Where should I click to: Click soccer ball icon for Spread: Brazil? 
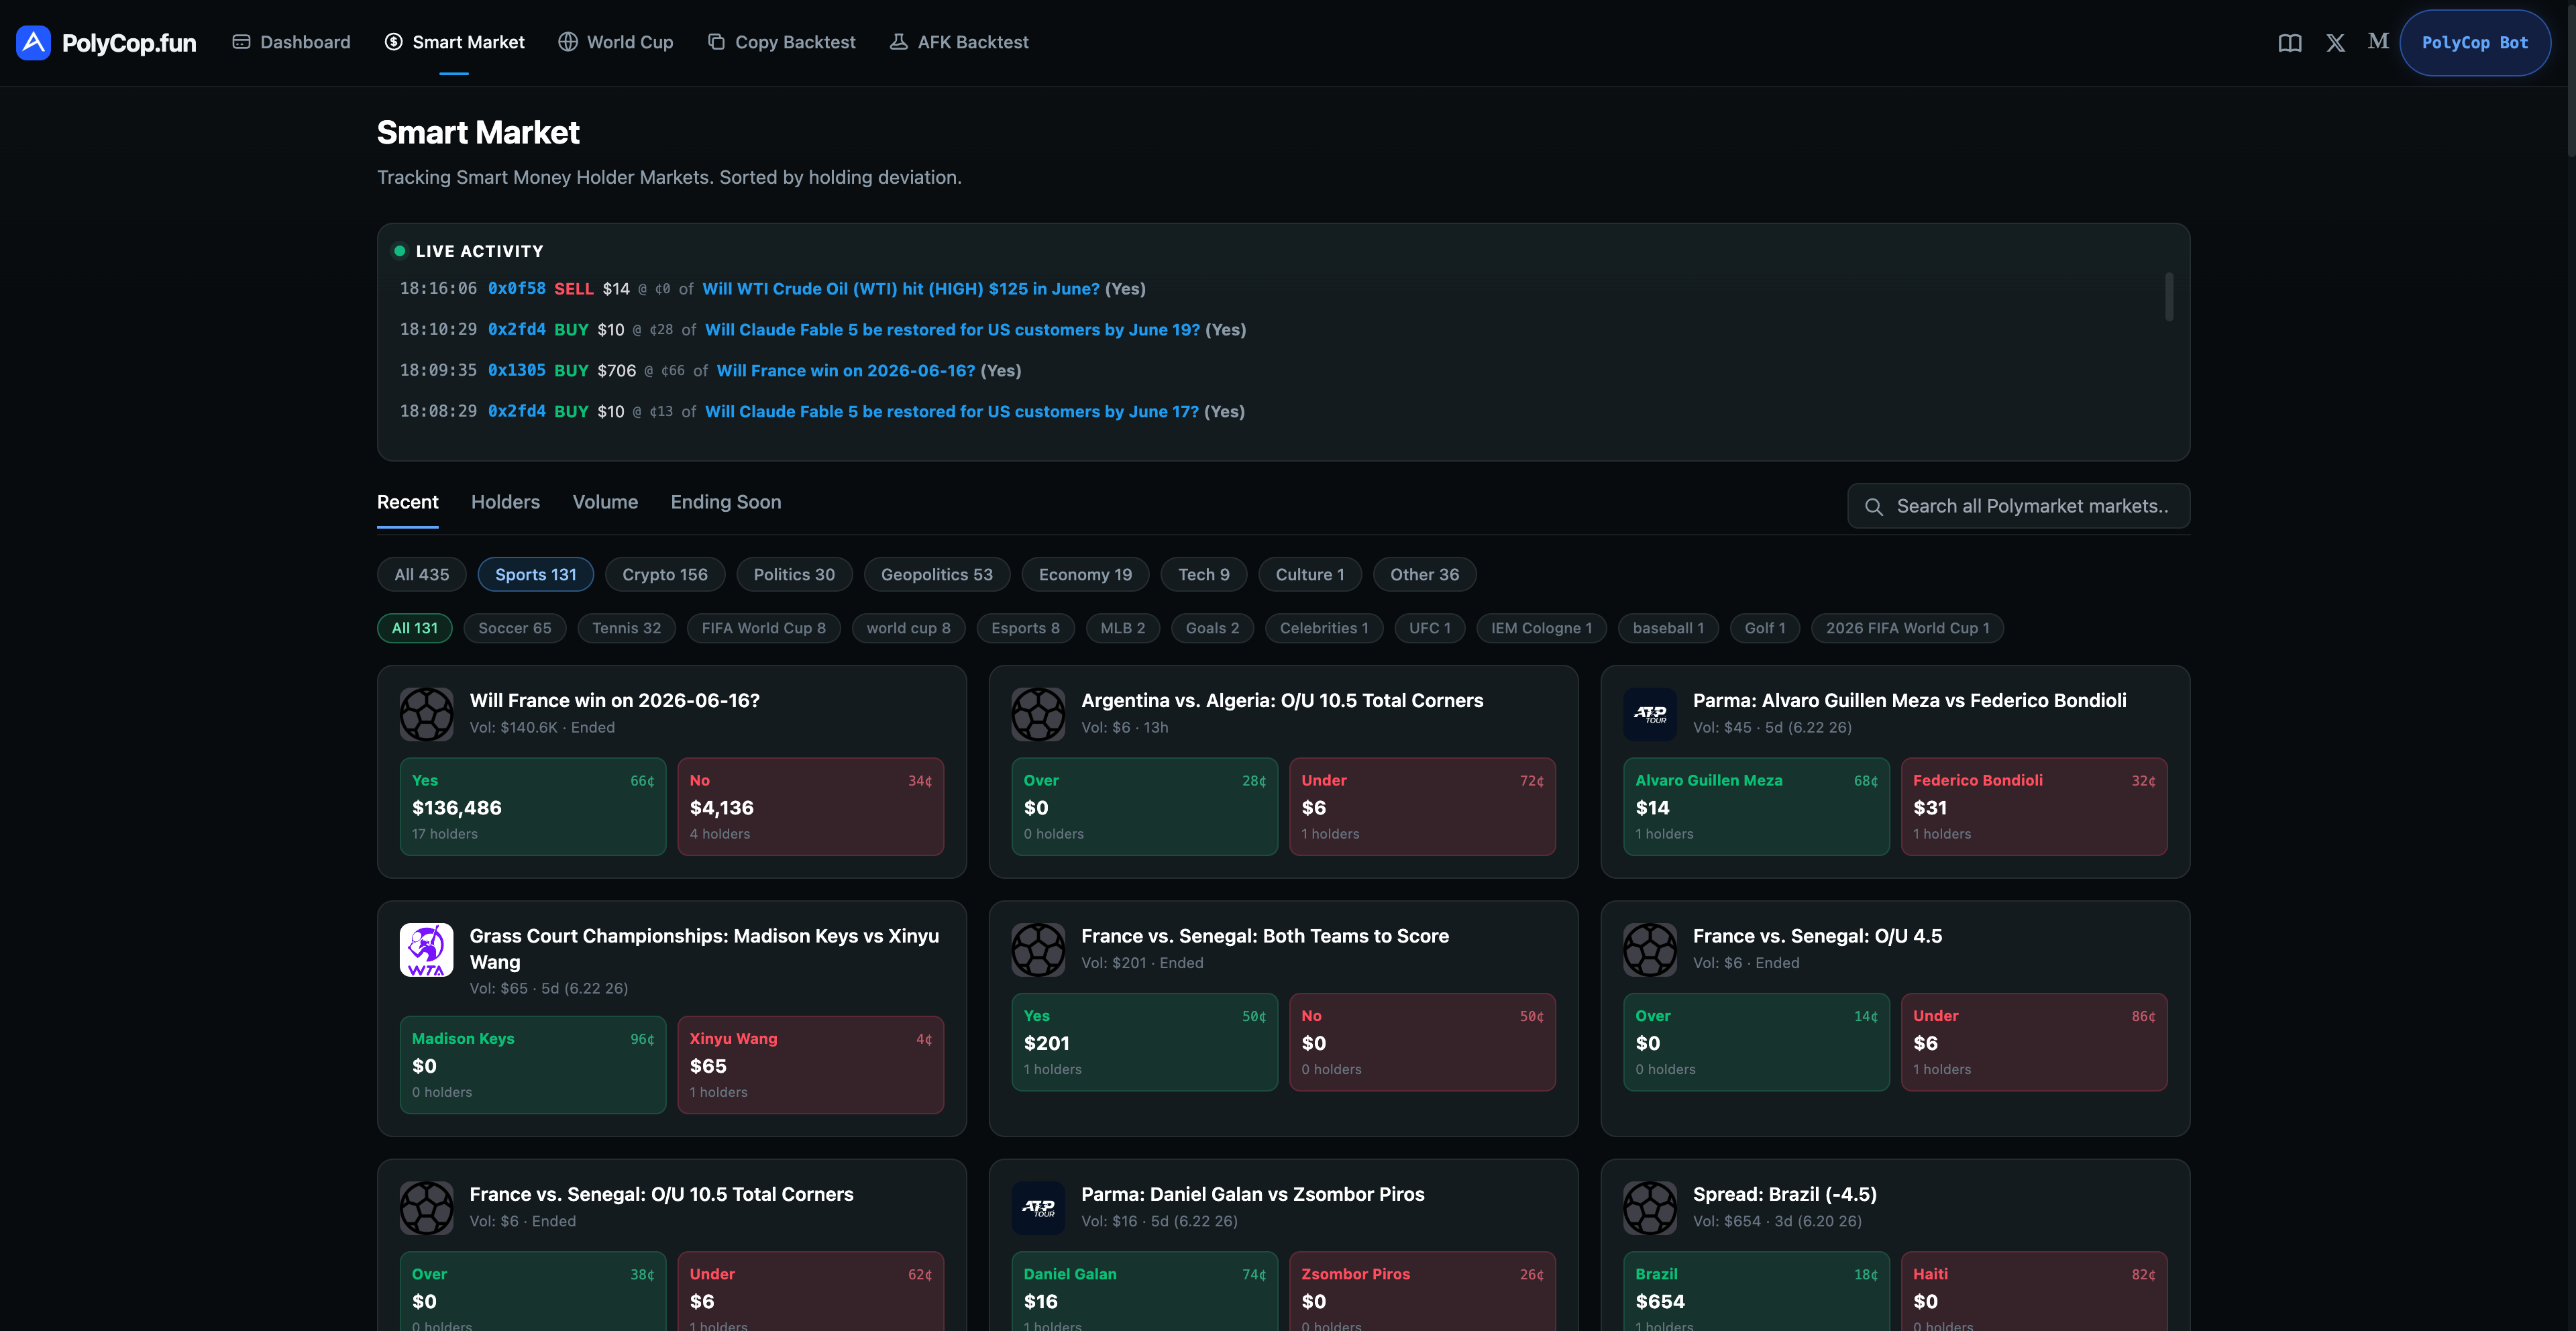pyautogui.click(x=1650, y=1208)
